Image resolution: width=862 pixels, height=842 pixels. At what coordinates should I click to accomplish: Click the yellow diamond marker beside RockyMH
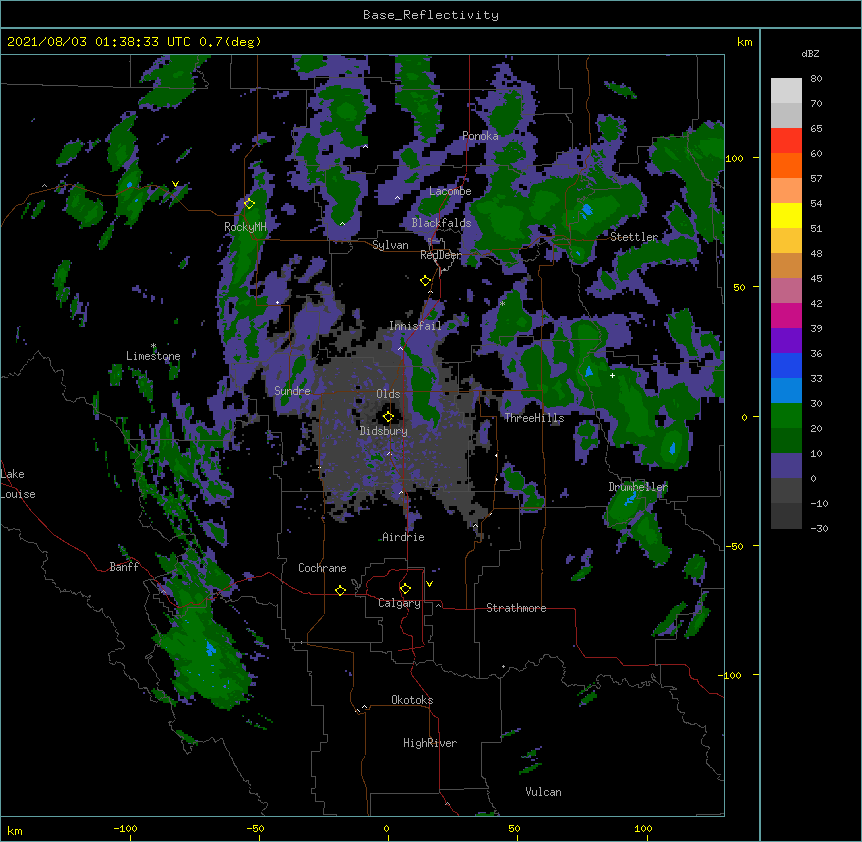(250, 204)
